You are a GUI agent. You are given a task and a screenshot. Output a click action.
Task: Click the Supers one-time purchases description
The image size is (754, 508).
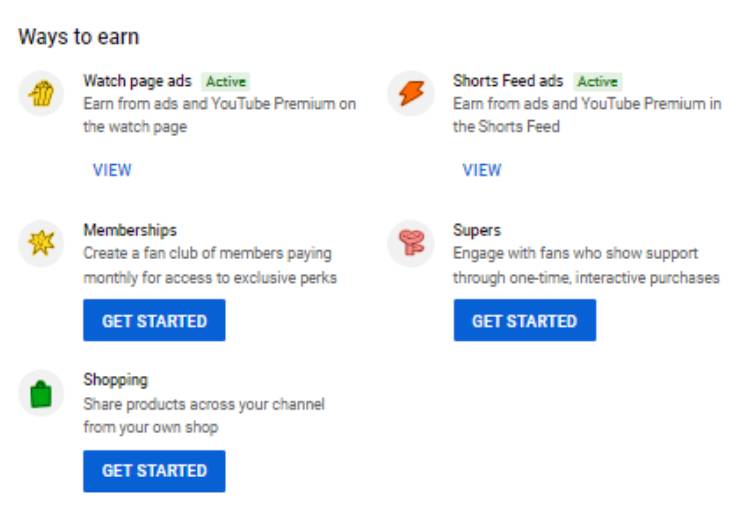pos(586,266)
